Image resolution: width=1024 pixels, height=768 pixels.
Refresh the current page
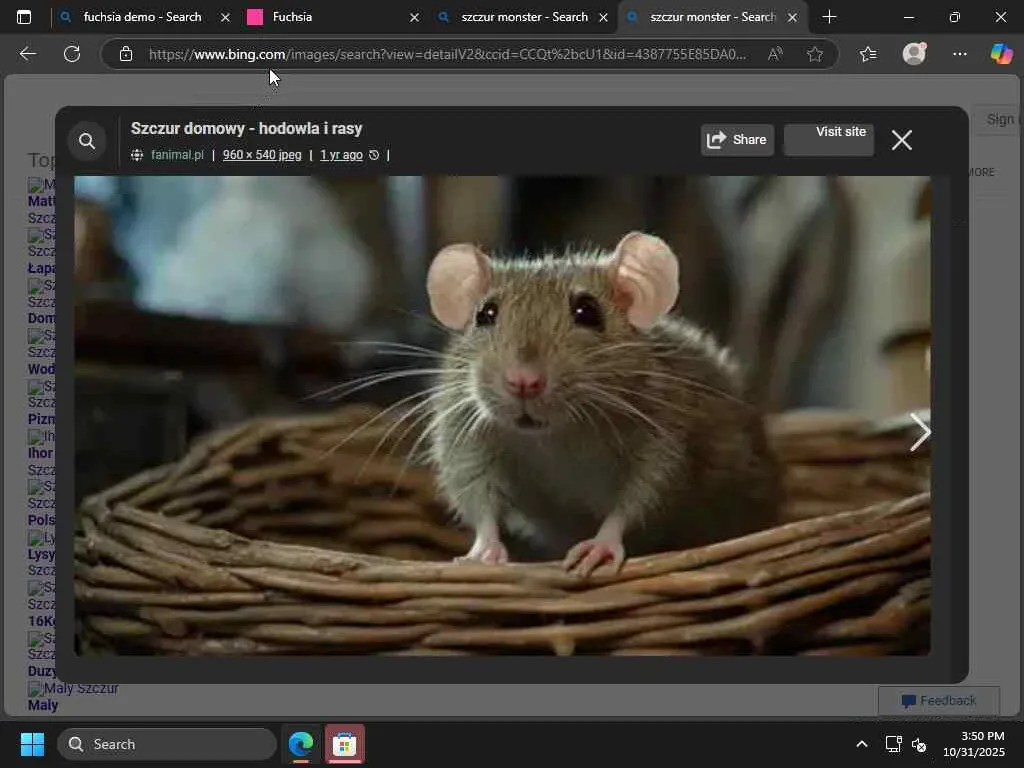(72, 54)
